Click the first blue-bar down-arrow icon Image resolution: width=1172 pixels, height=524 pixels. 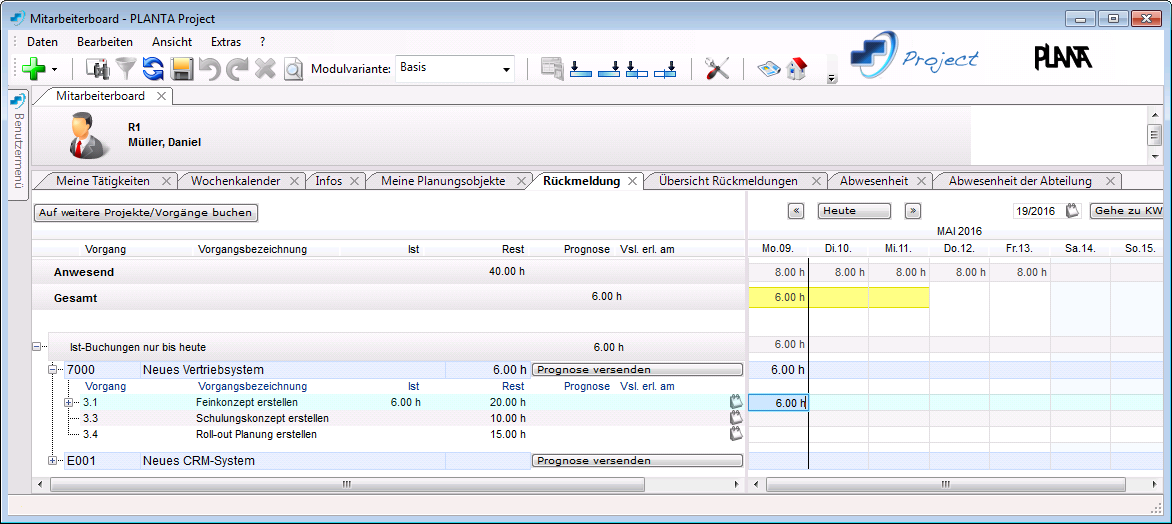click(580, 69)
